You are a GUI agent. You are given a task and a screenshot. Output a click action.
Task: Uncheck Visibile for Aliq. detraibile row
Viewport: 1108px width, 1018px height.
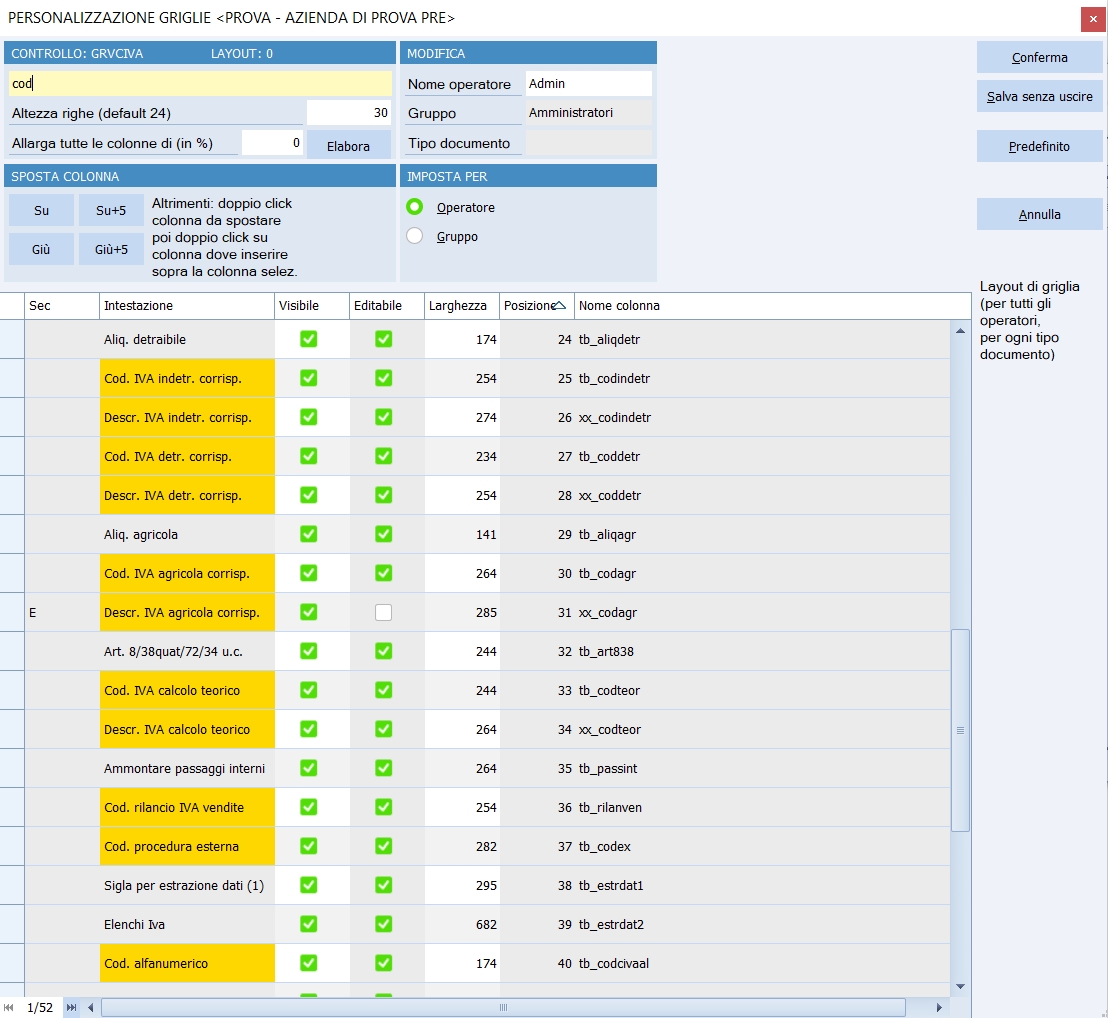tap(309, 340)
